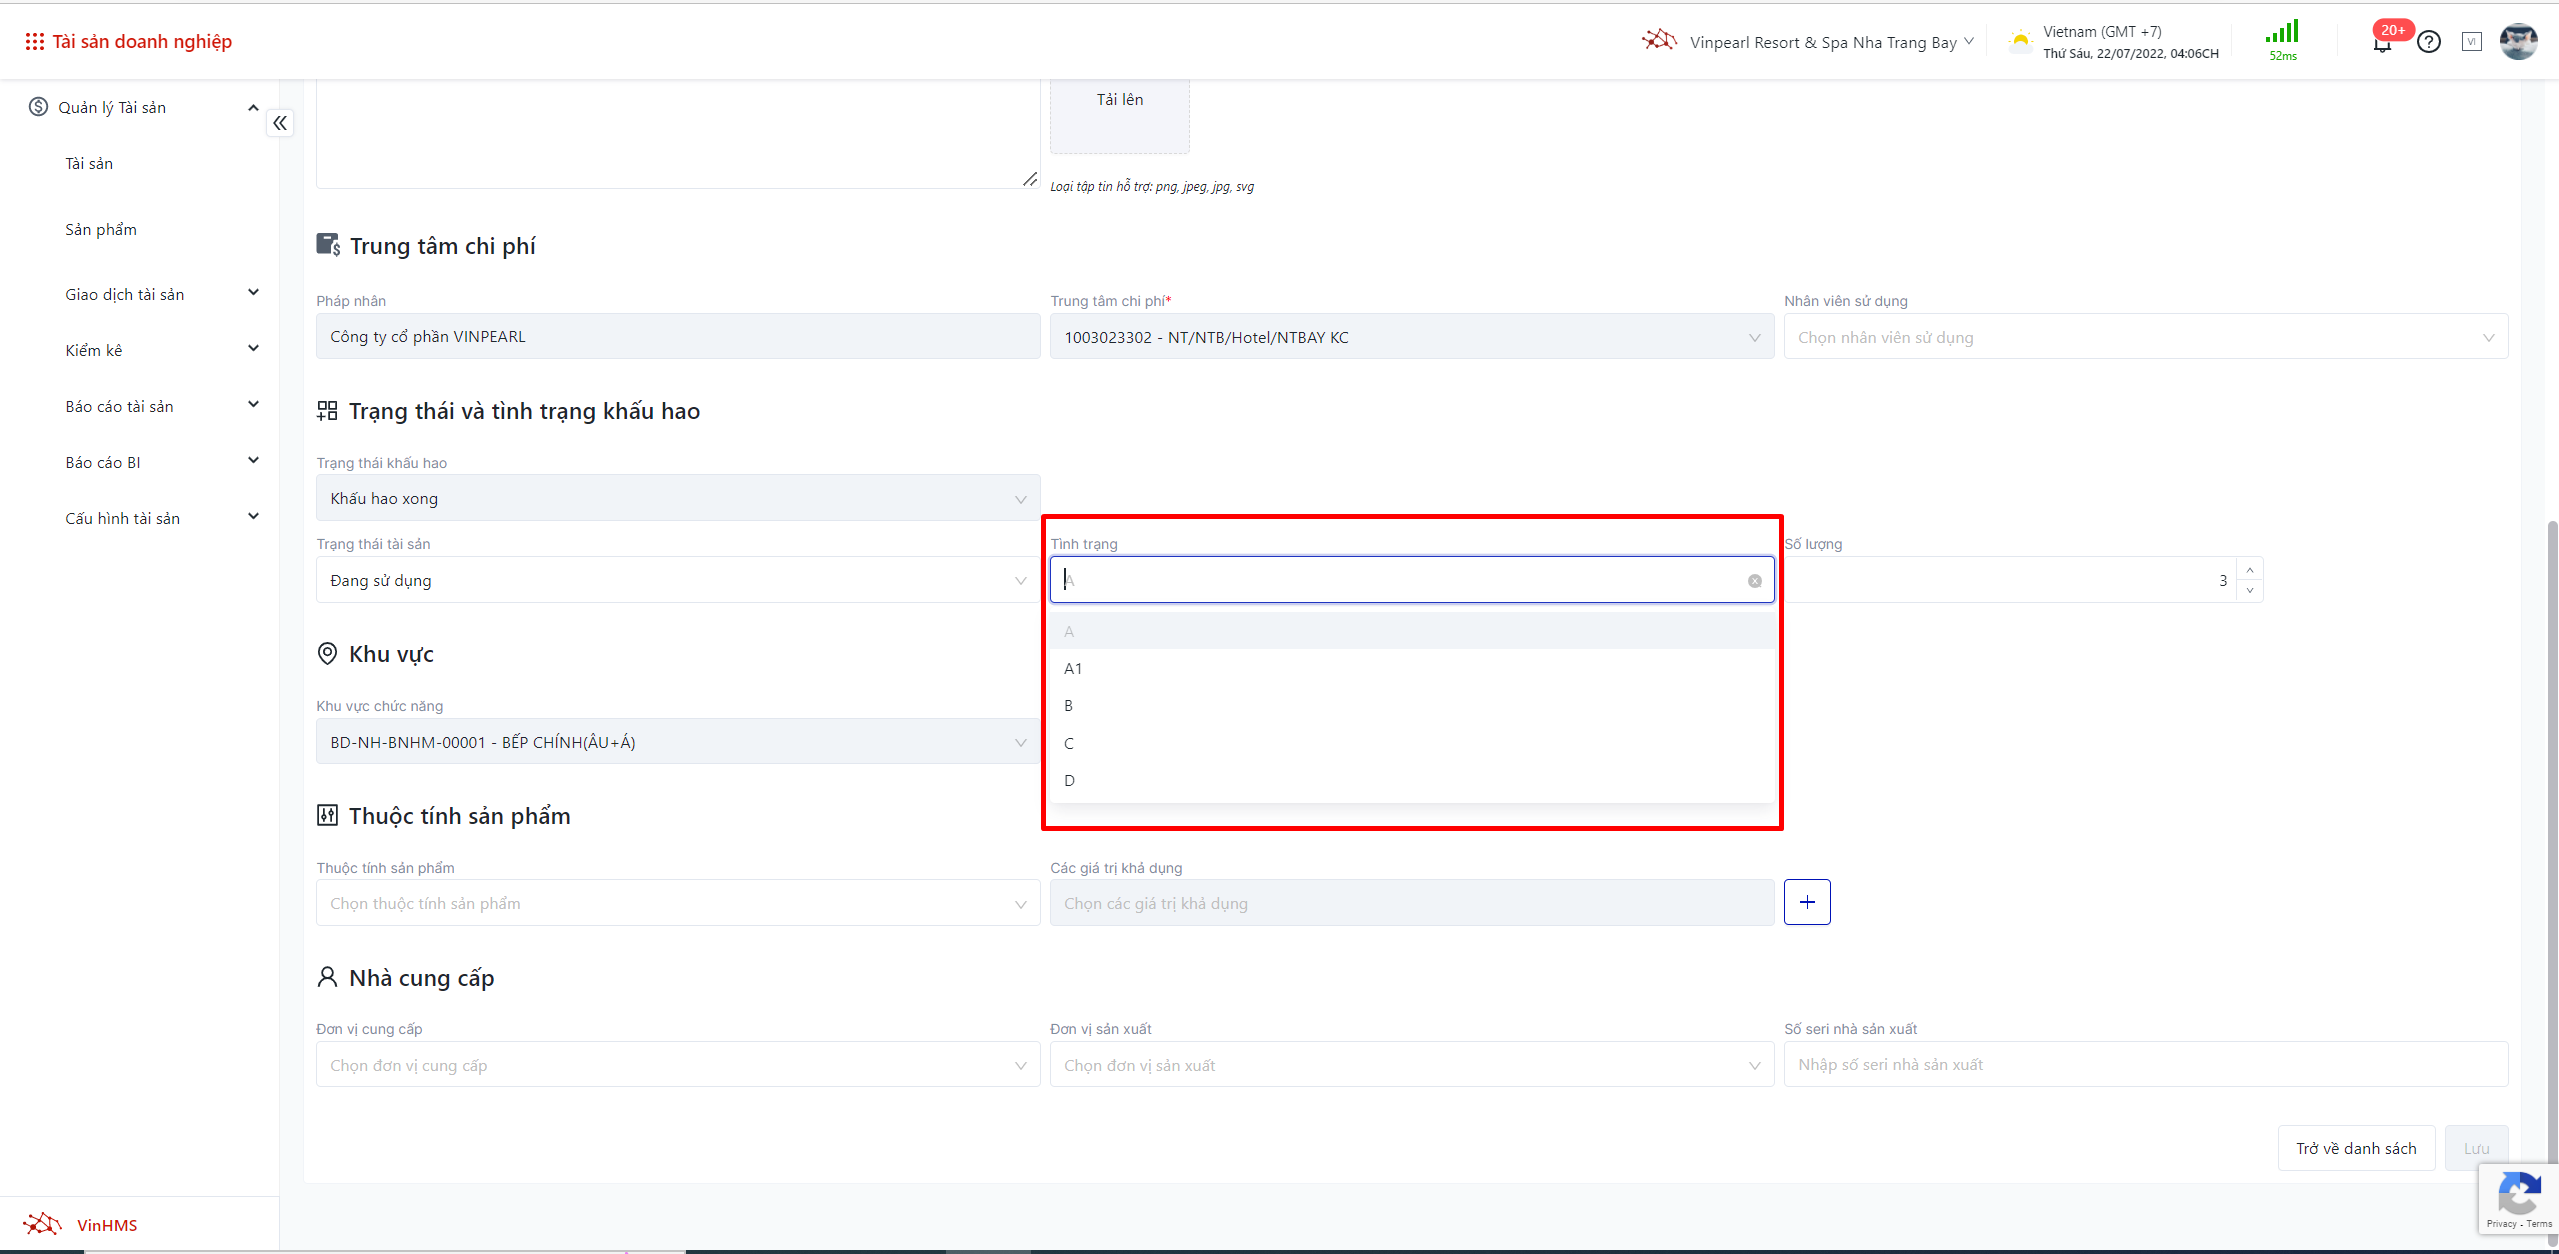Decrease the Số lượng value with down arrow
The width and height of the screenshot is (2559, 1254).
pos(2250,591)
